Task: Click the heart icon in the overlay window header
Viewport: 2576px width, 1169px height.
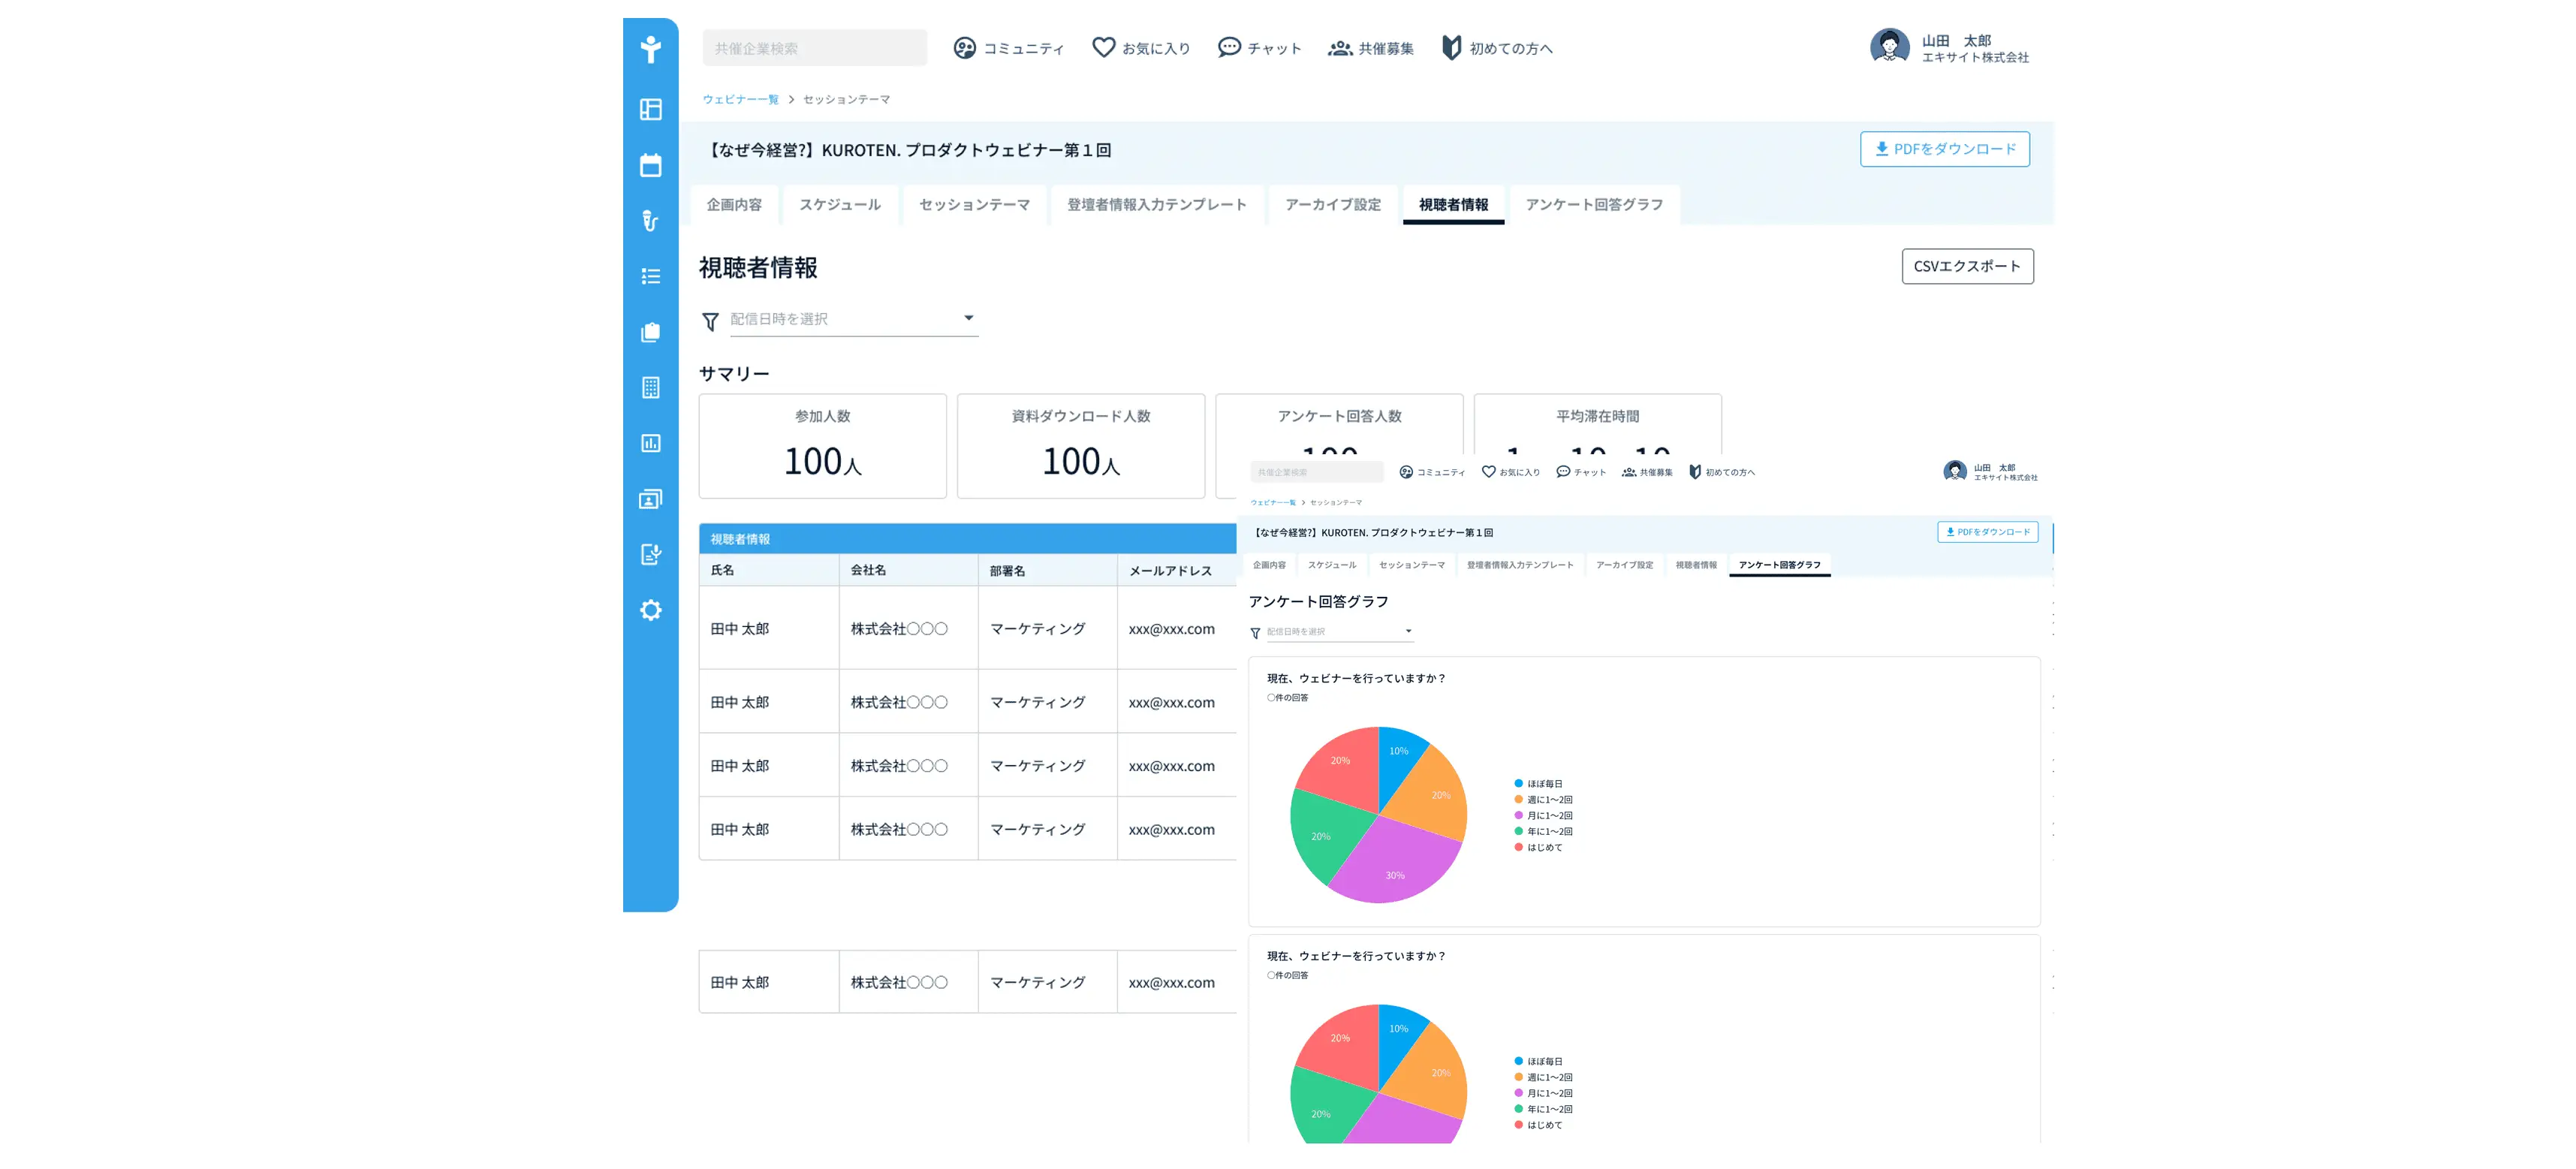Action: point(1488,471)
